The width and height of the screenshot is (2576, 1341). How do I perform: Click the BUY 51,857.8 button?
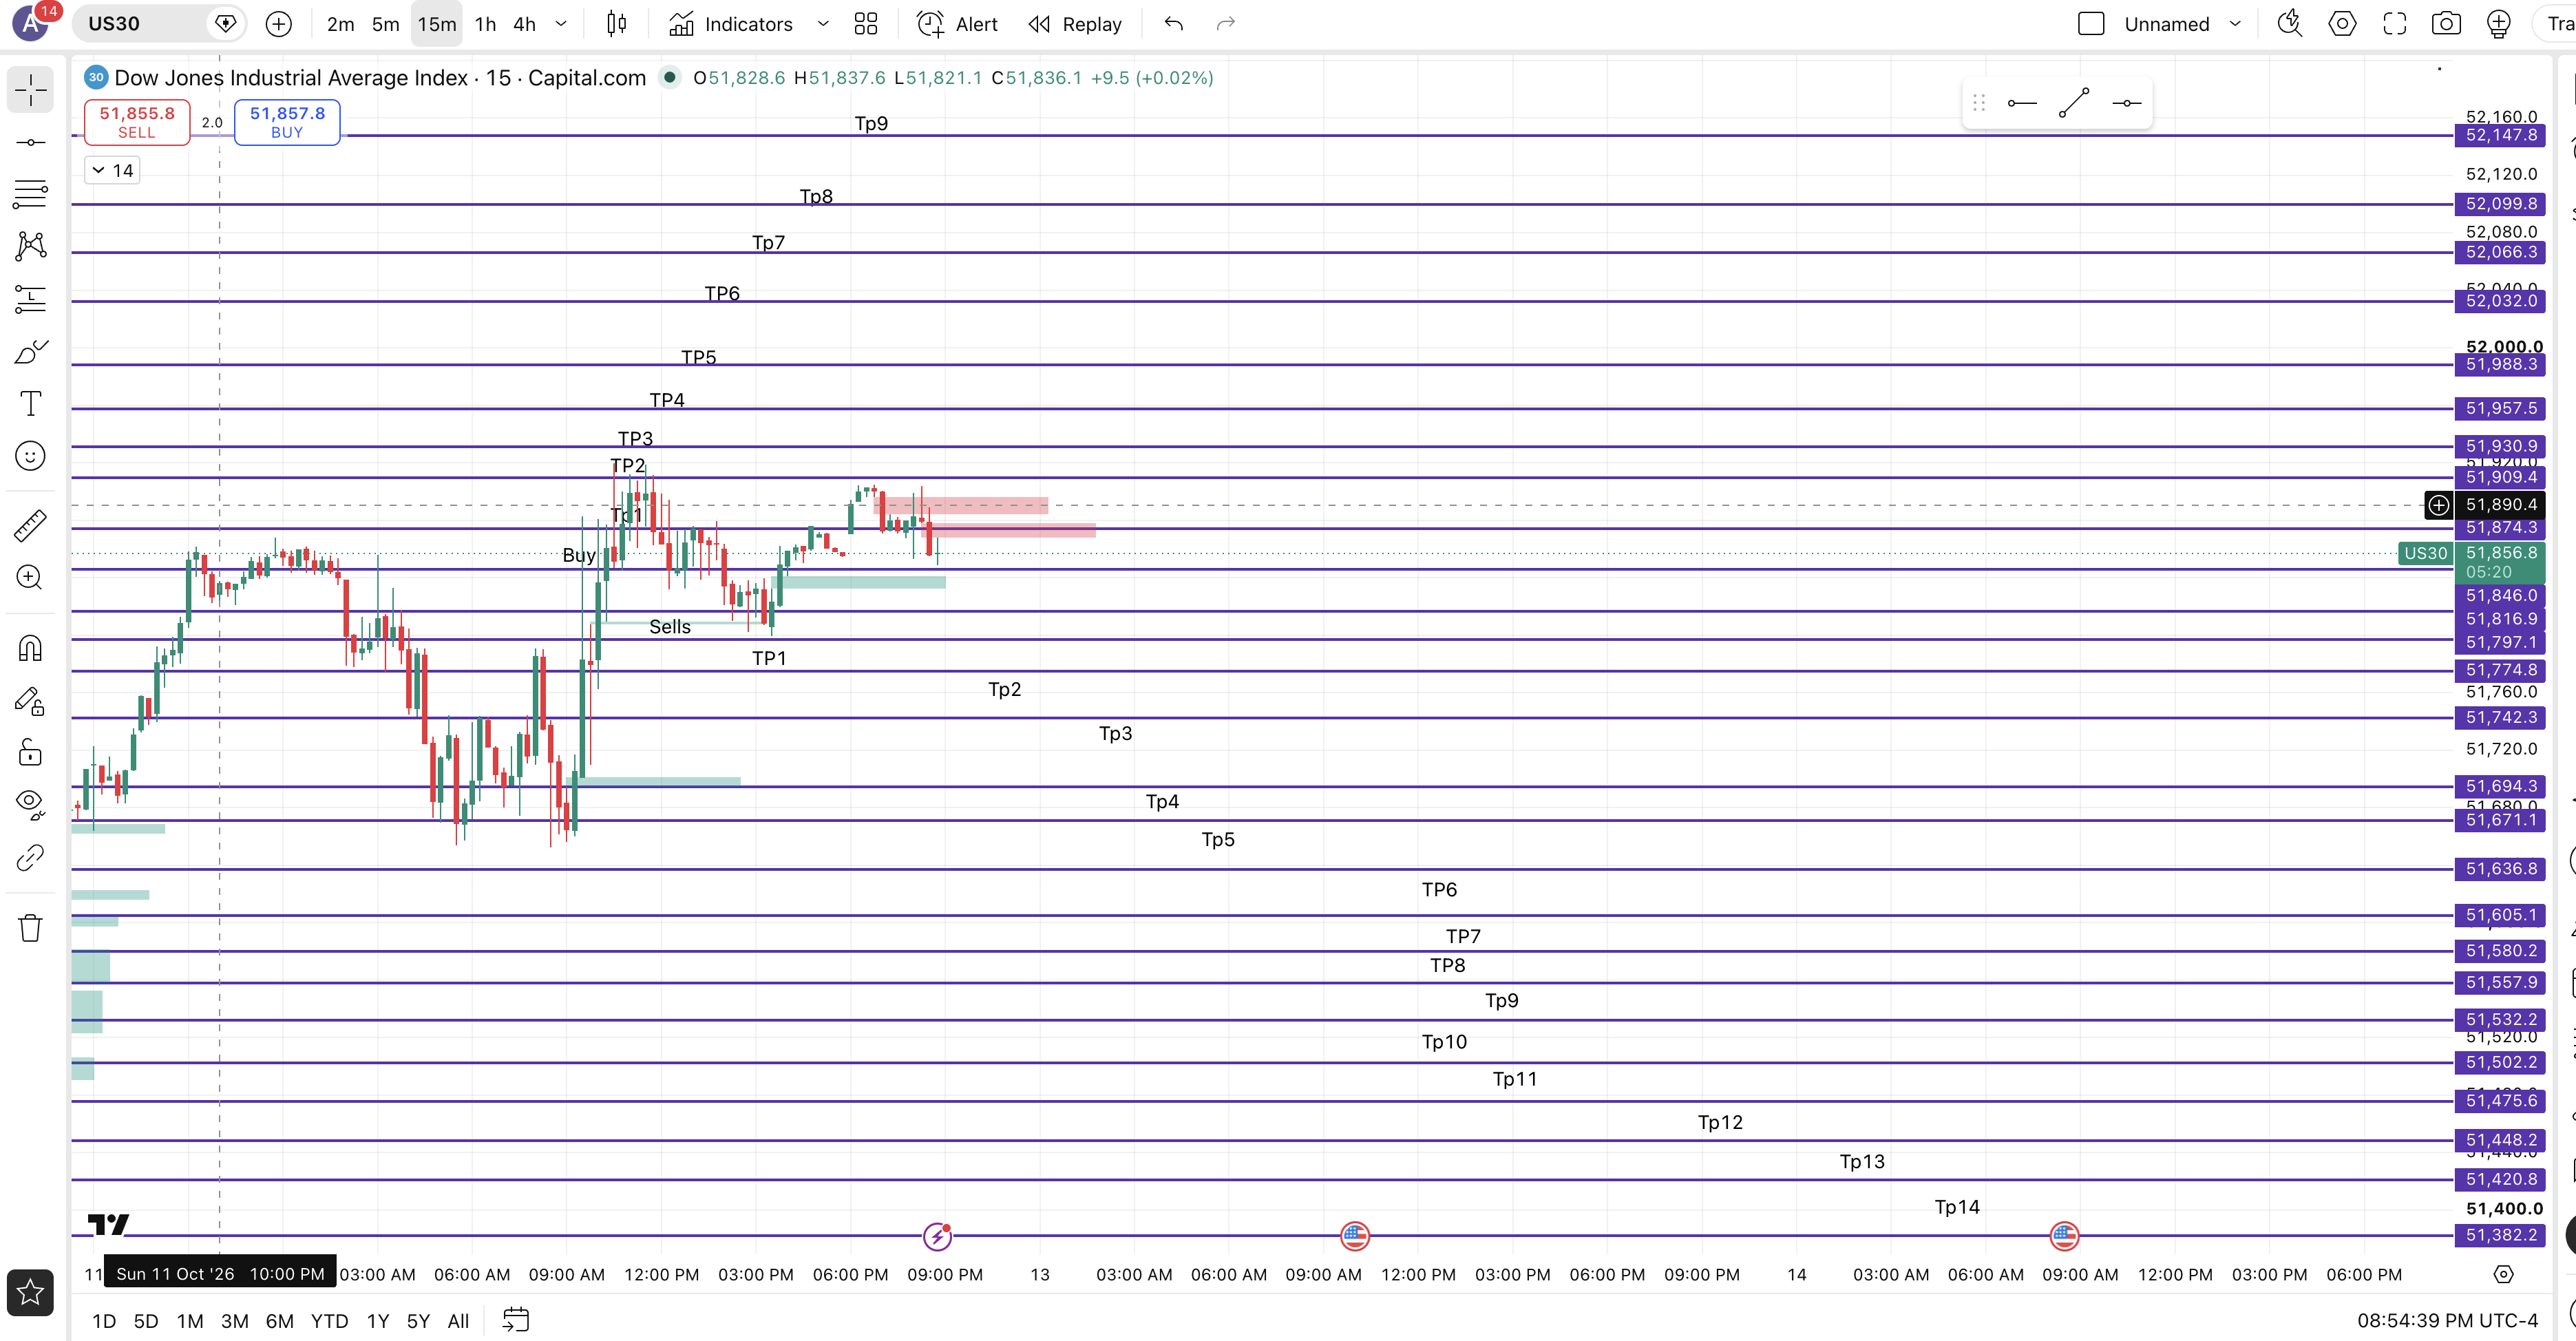287,122
